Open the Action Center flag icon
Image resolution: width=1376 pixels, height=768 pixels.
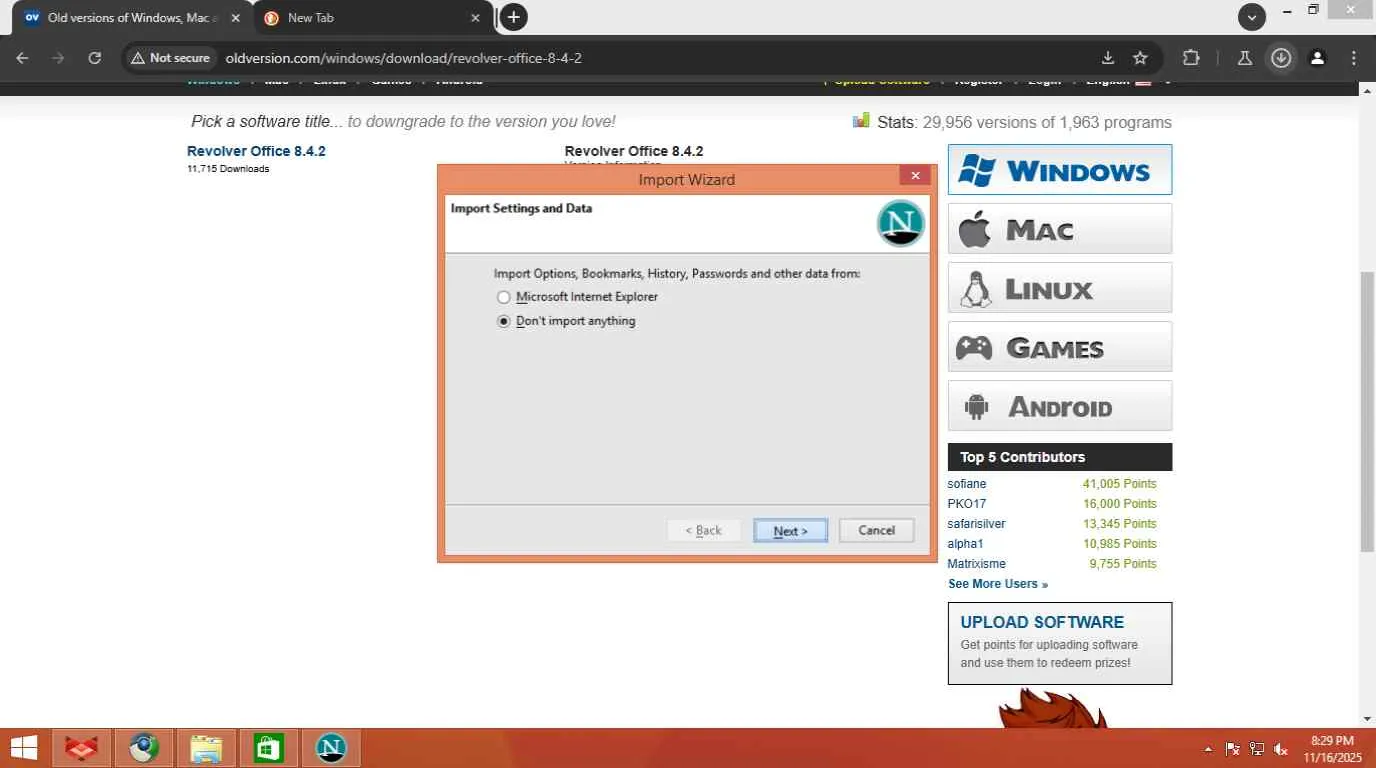click(1232, 749)
